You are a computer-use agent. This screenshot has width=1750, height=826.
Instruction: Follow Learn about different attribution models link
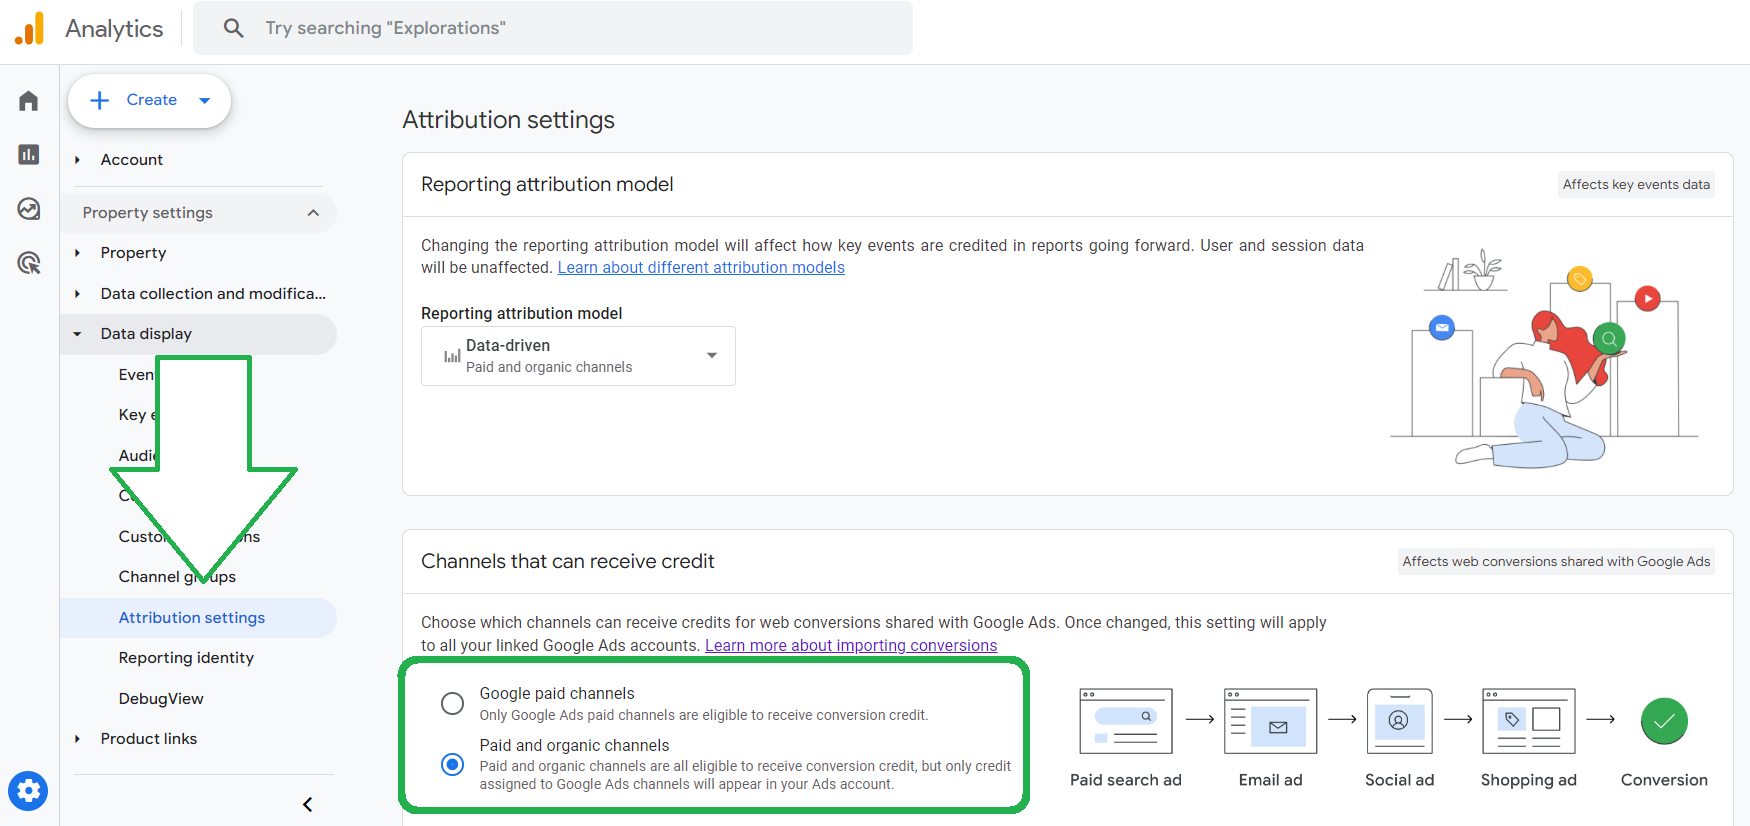(x=701, y=268)
